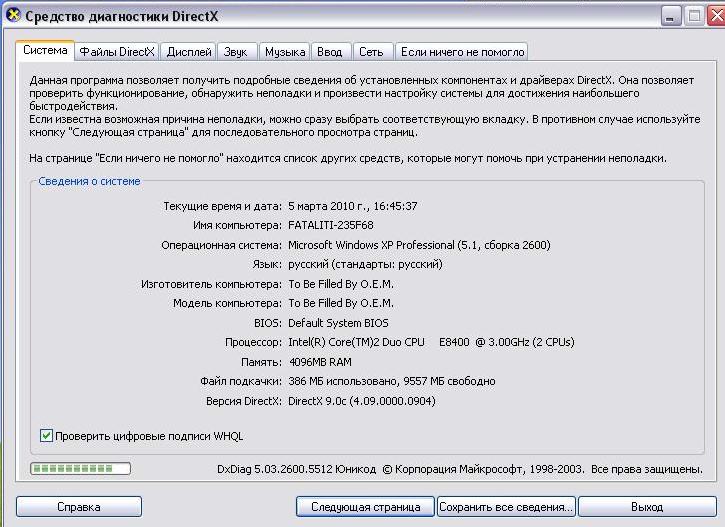
Task: Click memory value 4096MB RAM
Action: [320, 362]
